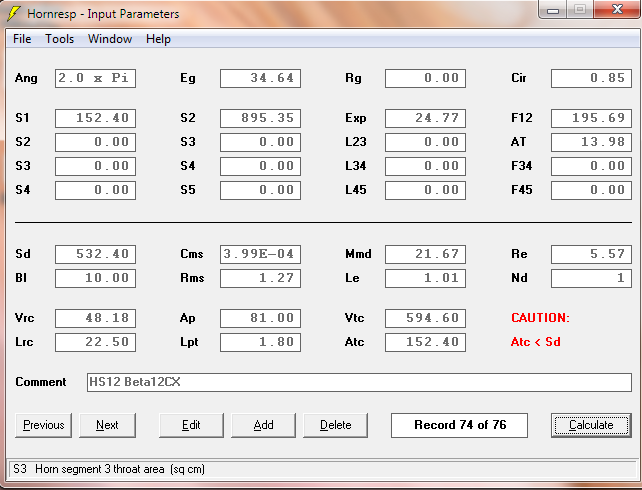Open the File menu
This screenshot has height=490, width=642.
[x=22, y=39]
